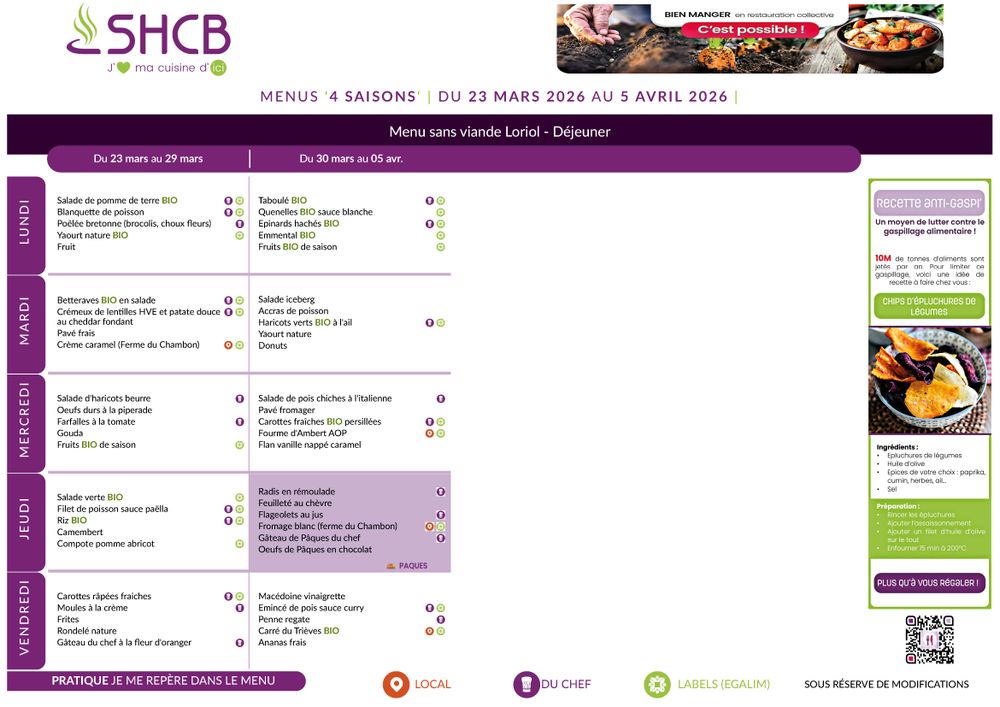Click the chef icon beside Gâteau fleur d'oranger
The width and height of the screenshot is (1000, 707).
pyautogui.click(x=240, y=643)
